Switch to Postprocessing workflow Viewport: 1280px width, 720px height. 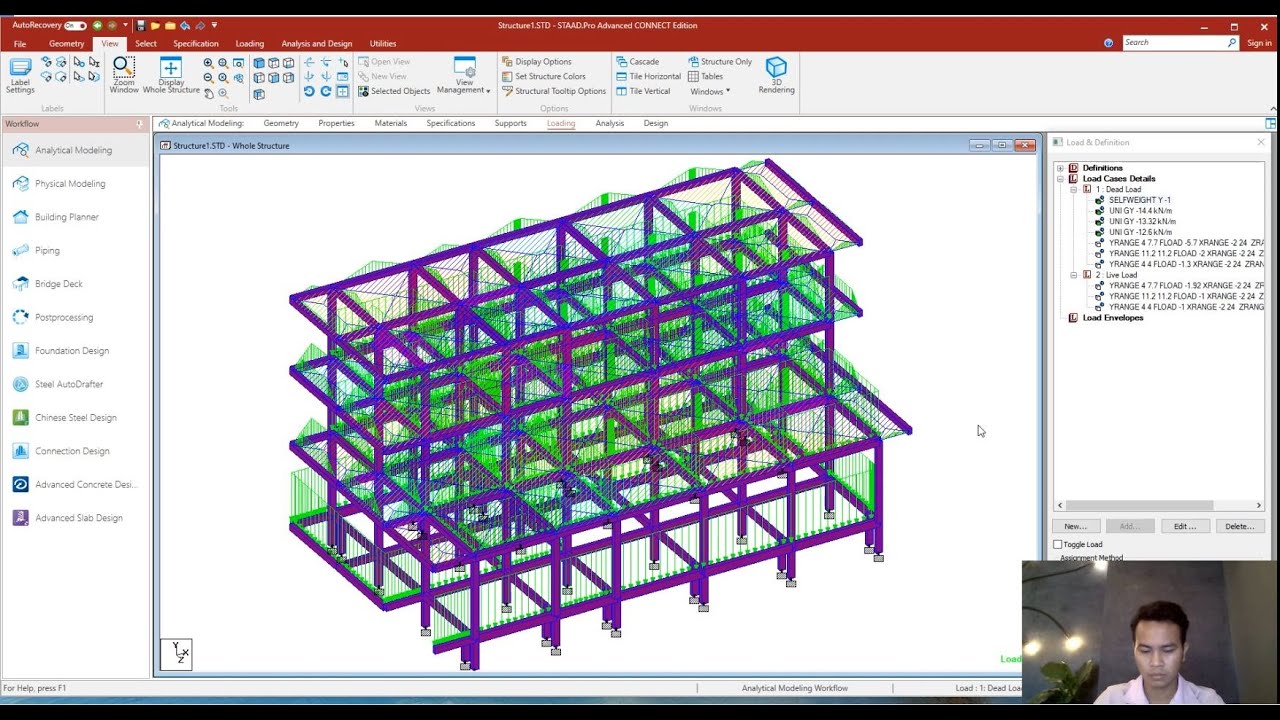tap(75, 318)
